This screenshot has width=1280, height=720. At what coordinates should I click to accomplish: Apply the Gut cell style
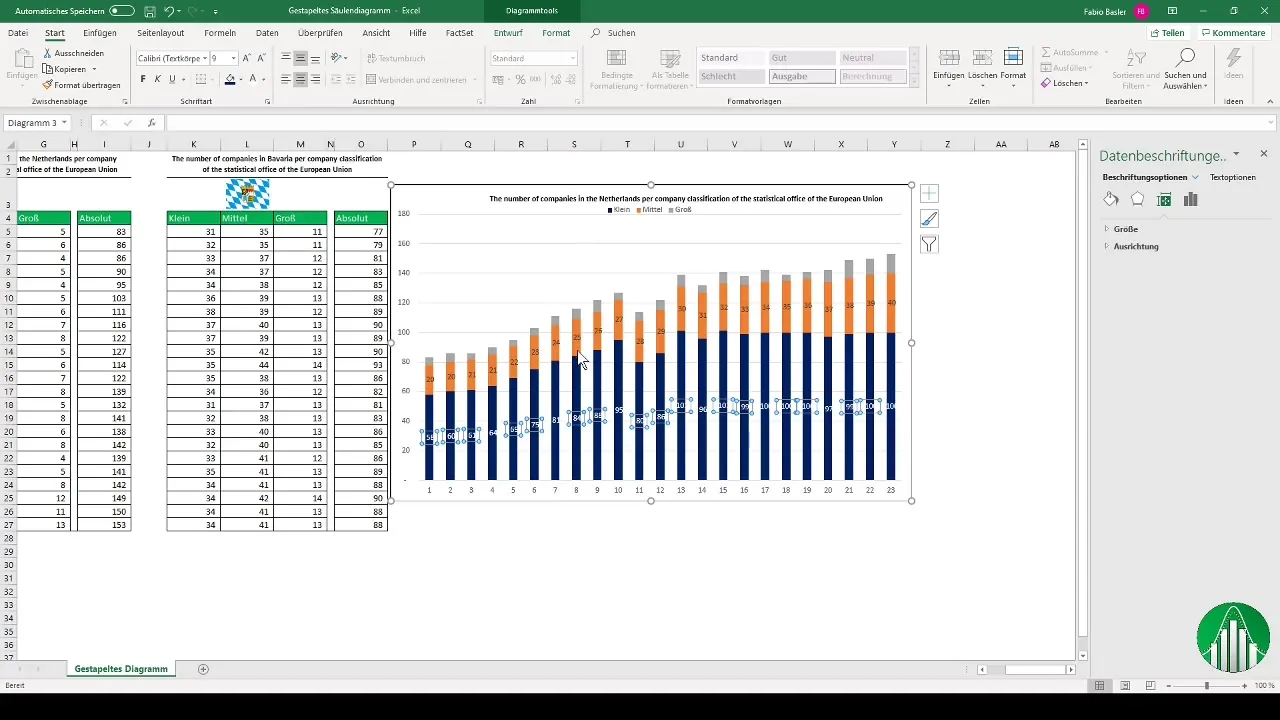click(801, 58)
